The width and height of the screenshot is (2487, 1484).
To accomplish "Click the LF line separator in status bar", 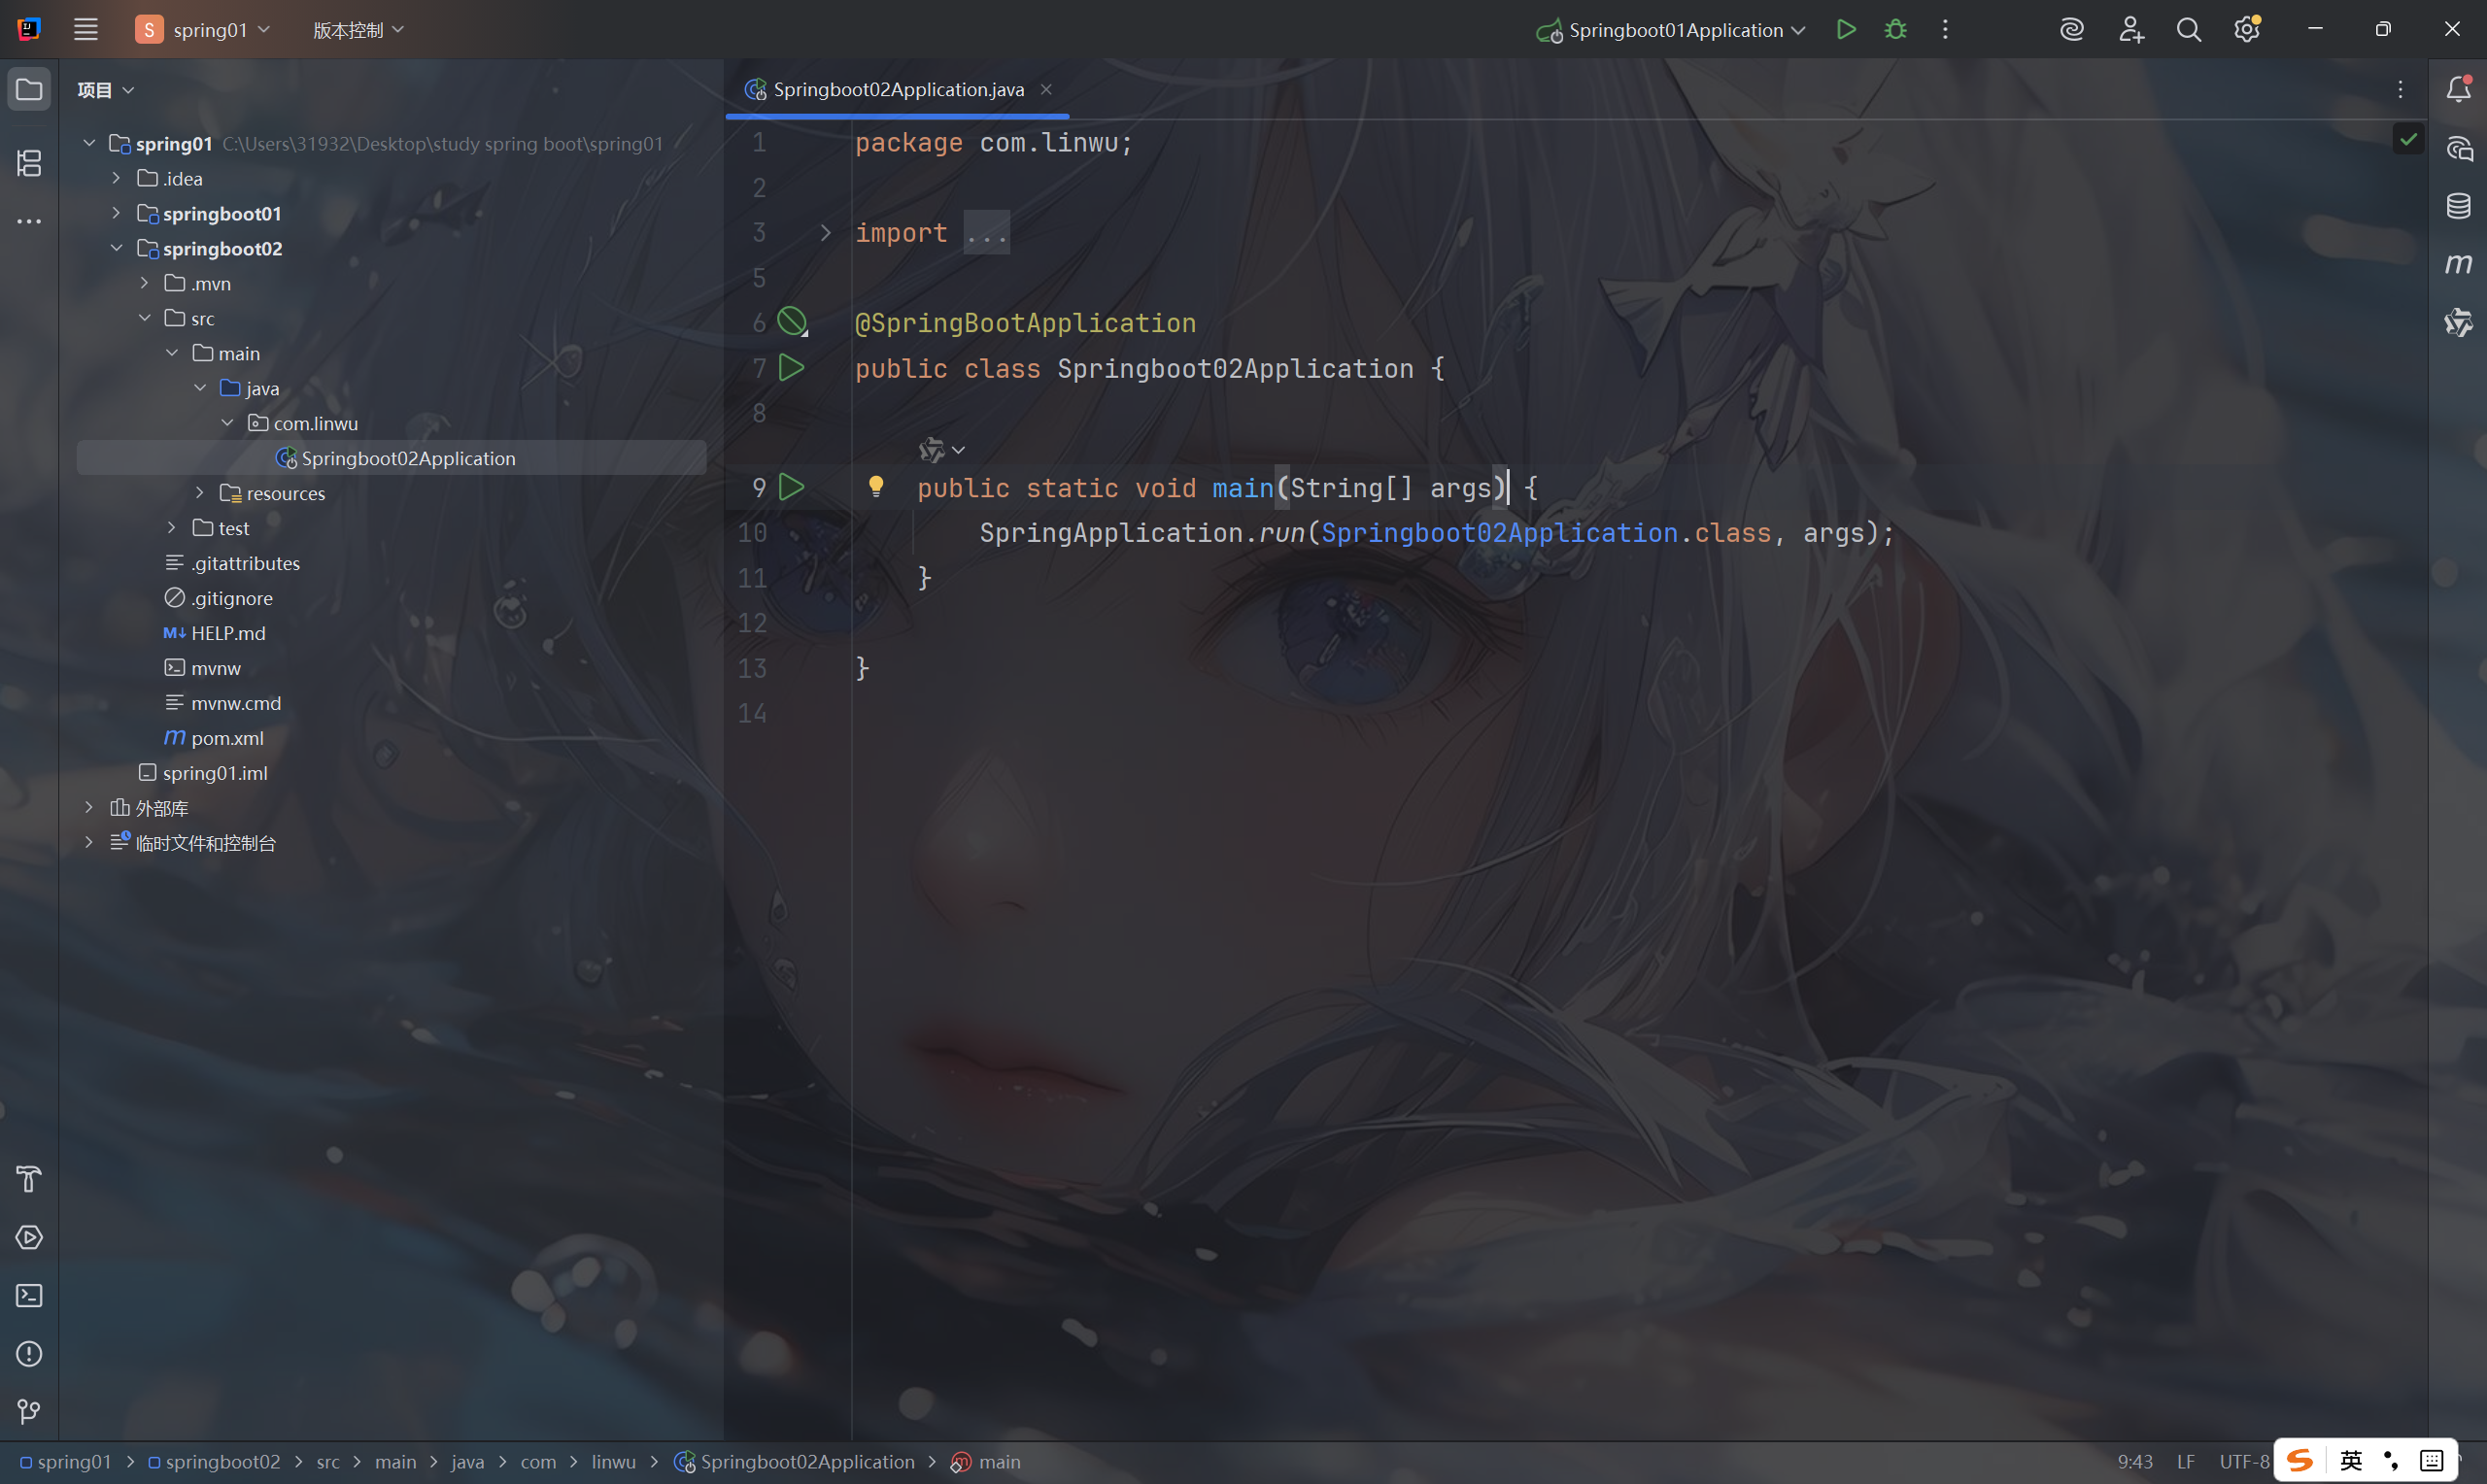I will [2186, 1461].
